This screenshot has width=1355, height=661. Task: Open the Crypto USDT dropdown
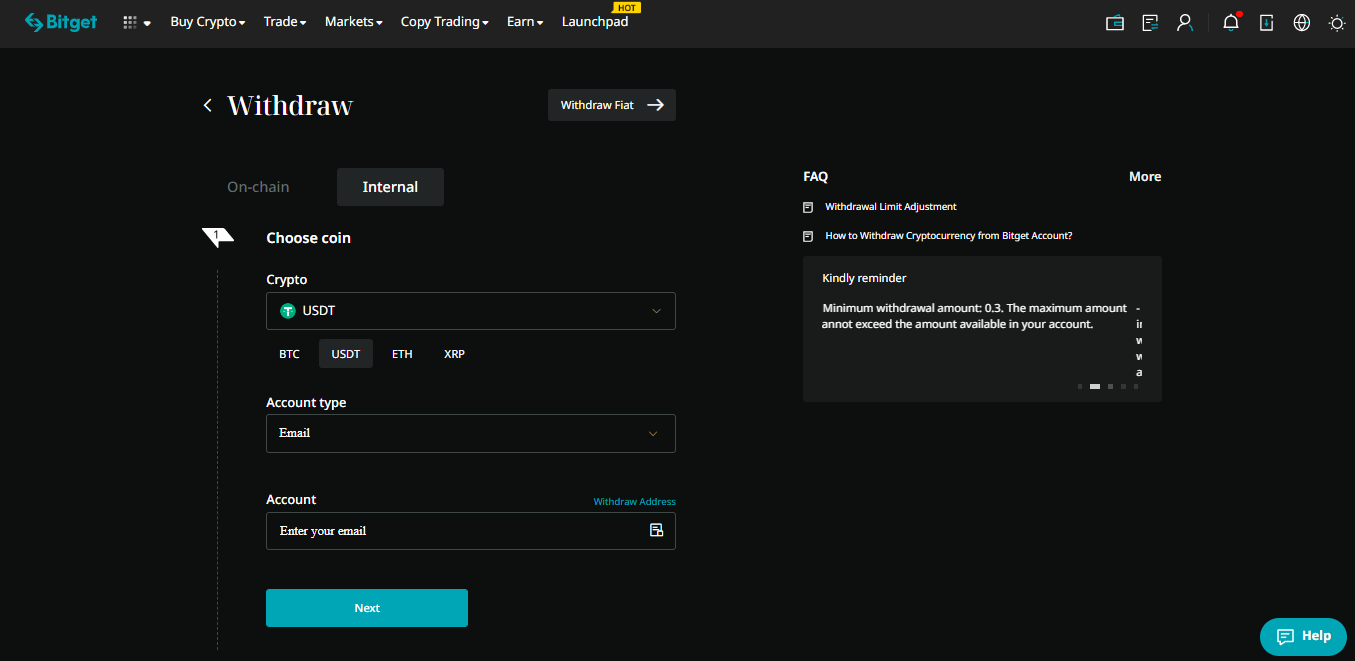471,311
